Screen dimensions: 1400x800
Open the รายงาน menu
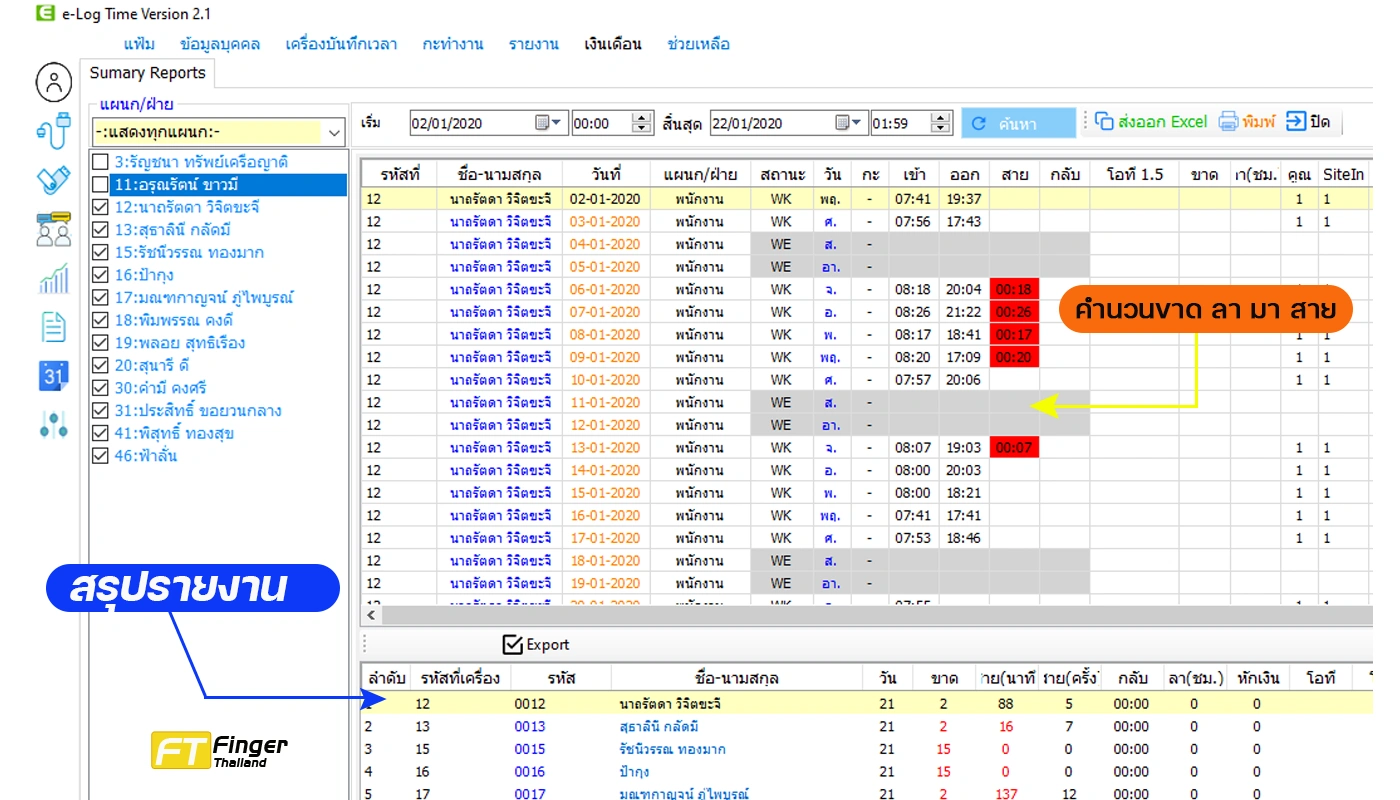coord(534,44)
